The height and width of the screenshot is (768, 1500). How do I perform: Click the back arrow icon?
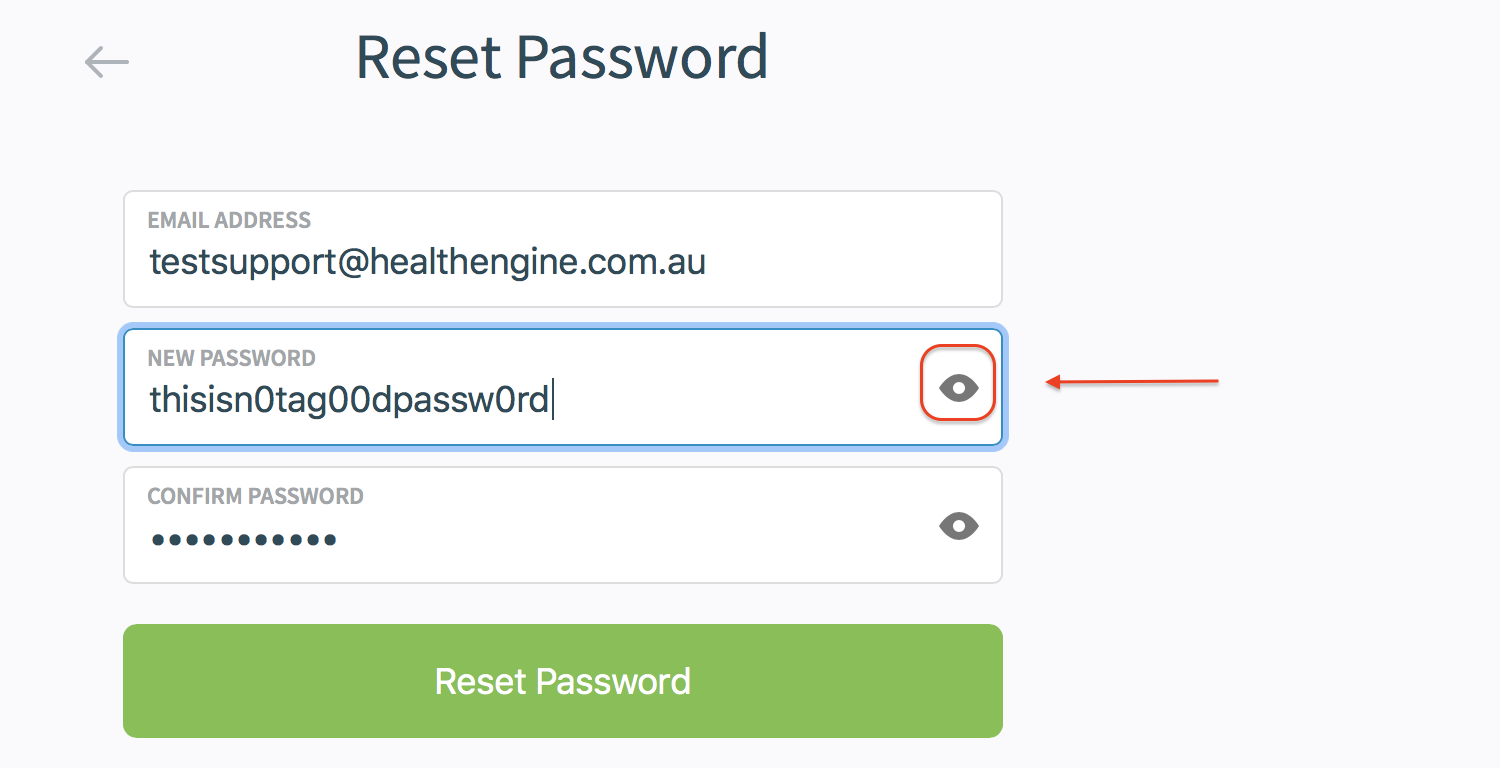point(107,62)
